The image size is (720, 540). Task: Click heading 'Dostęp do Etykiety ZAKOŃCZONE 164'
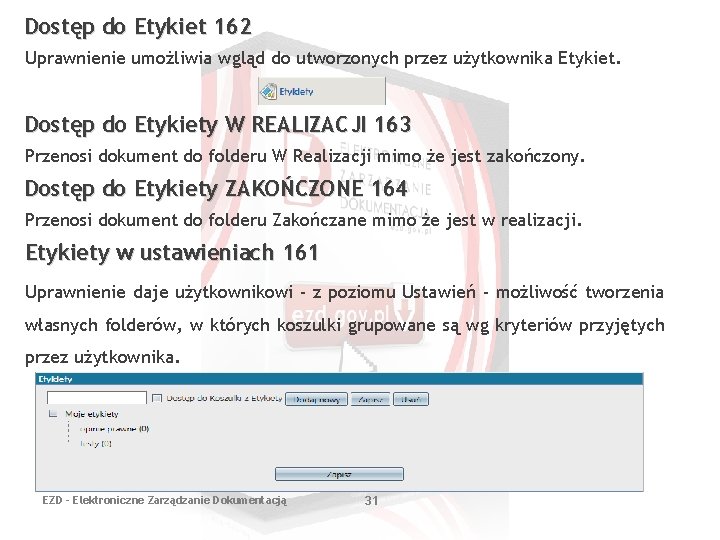pyautogui.click(x=216, y=189)
